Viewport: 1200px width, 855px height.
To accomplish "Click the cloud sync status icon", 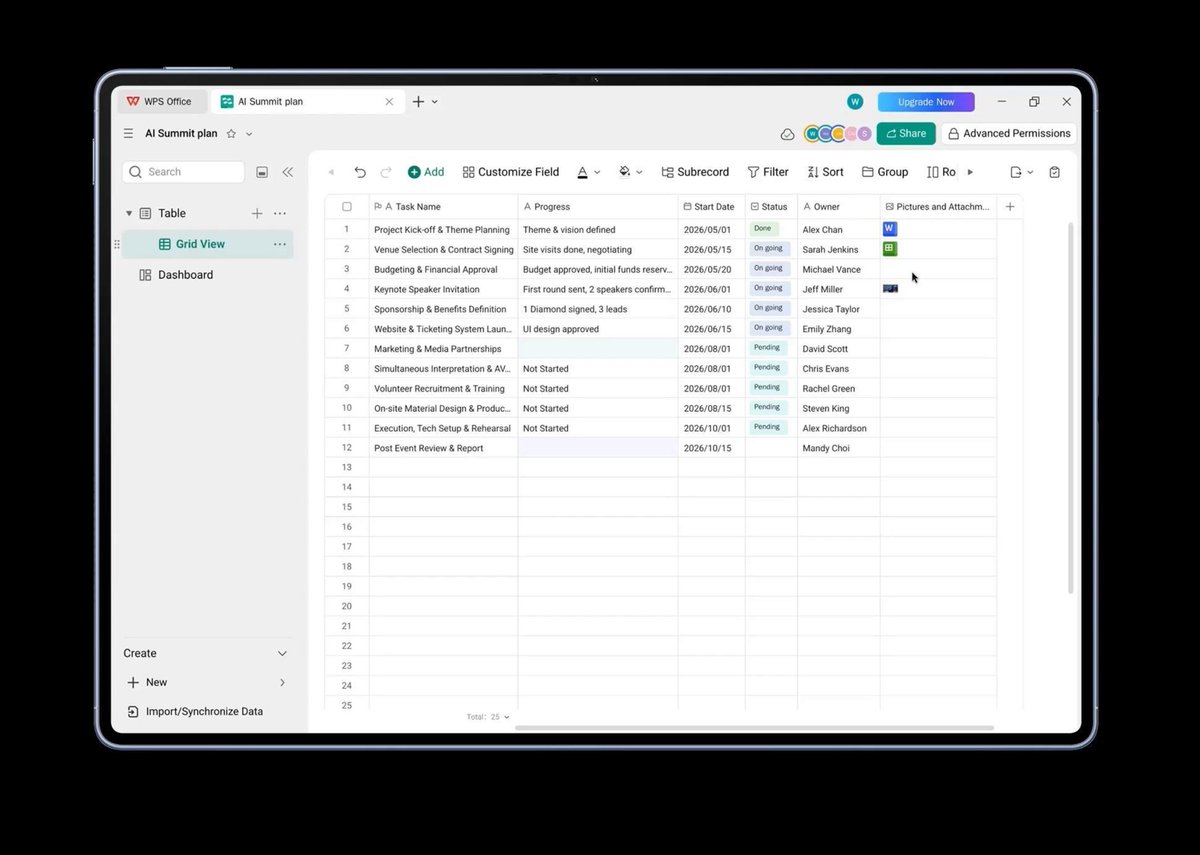I will click(x=787, y=134).
